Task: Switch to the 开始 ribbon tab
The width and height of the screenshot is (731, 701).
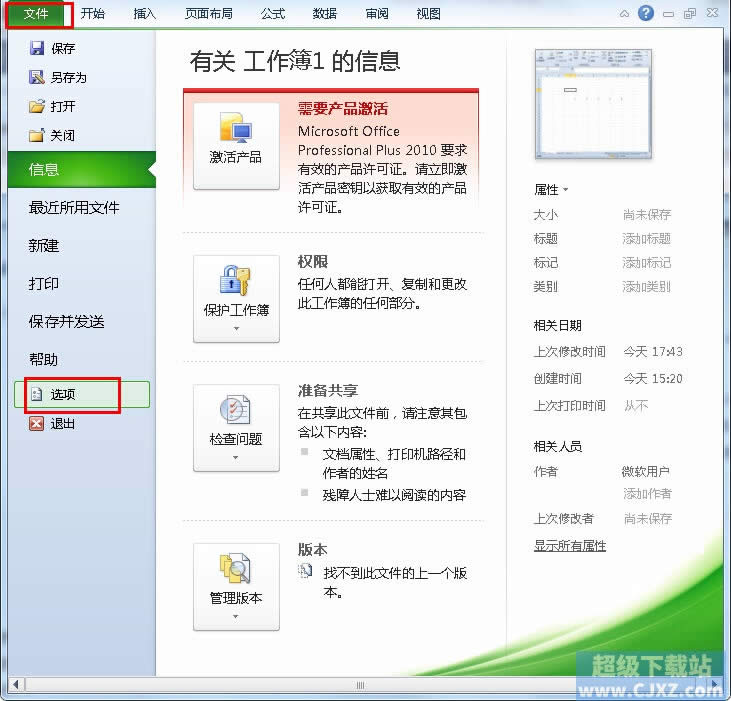Action: pos(92,14)
